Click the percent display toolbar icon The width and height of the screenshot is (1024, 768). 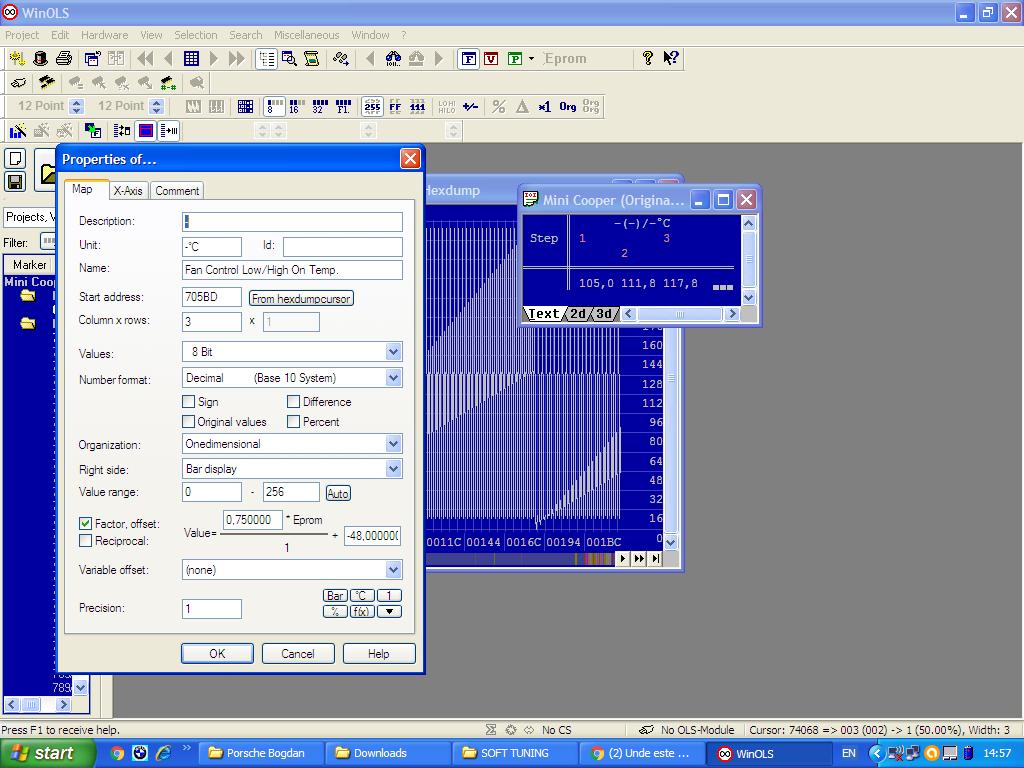[498, 106]
